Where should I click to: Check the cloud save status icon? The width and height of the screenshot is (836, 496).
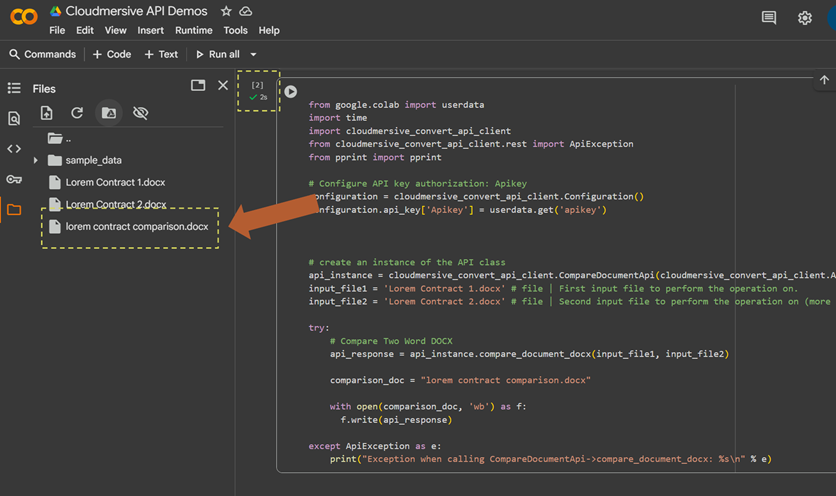tap(246, 11)
